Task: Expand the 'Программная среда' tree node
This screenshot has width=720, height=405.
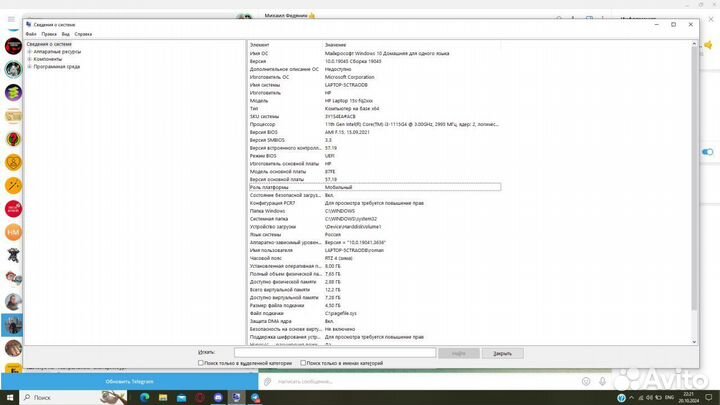Action: (x=29, y=67)
